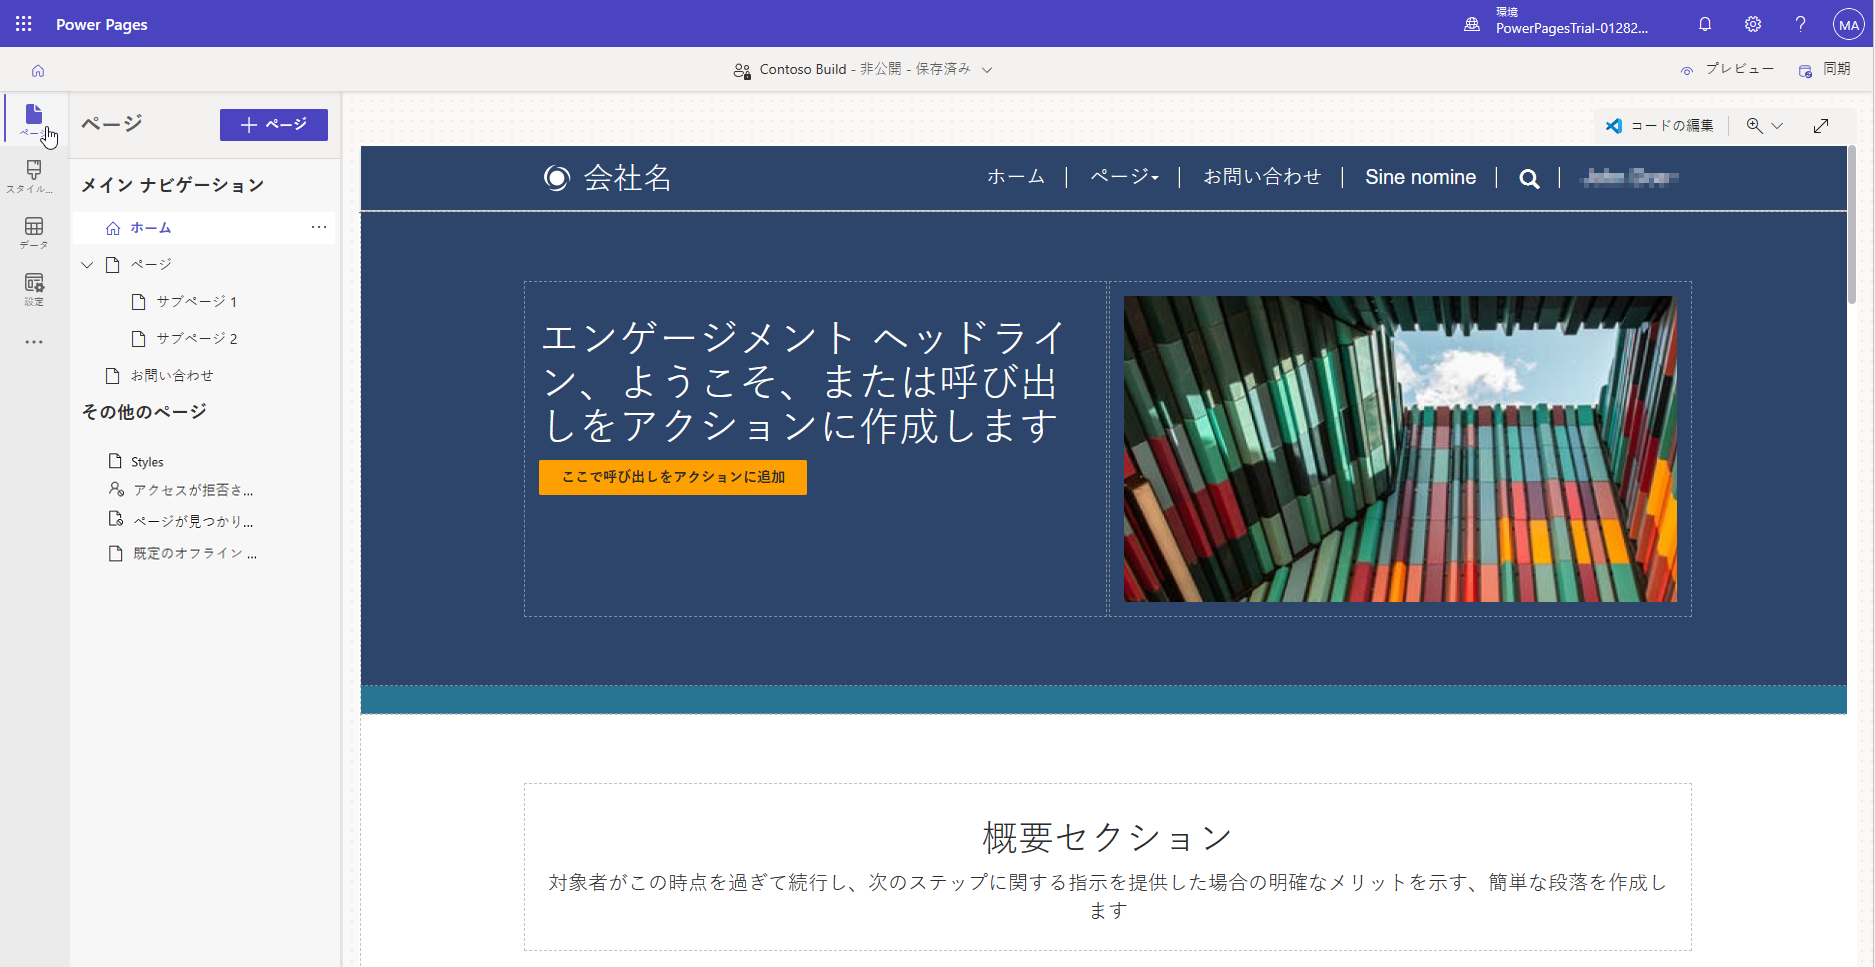Click the help question mark icon

(x=1800, y=24)
